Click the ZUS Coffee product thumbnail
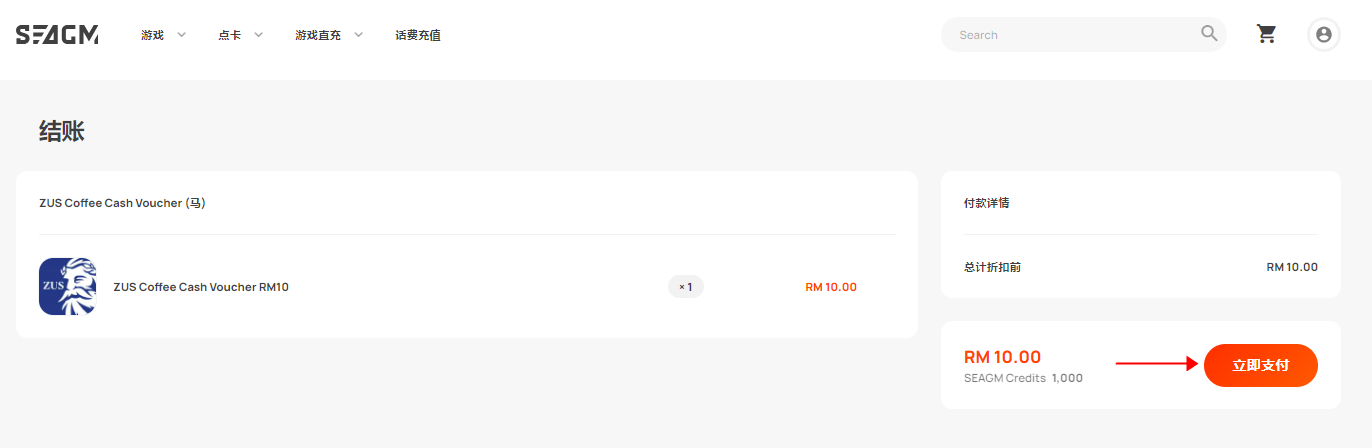This screenshot has width=1372, height=448. (x=67, y=286)
